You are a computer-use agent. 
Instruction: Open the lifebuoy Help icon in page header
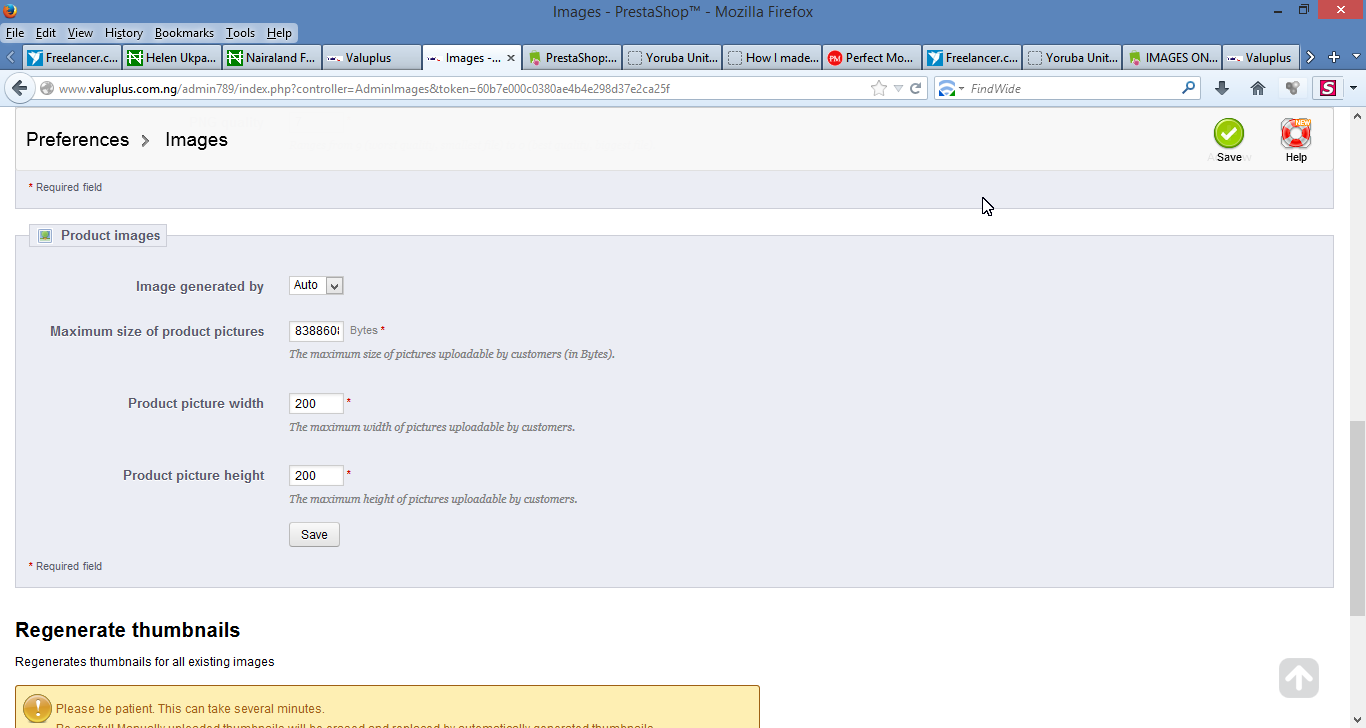pyautogui.click(x=1296, y=134)
